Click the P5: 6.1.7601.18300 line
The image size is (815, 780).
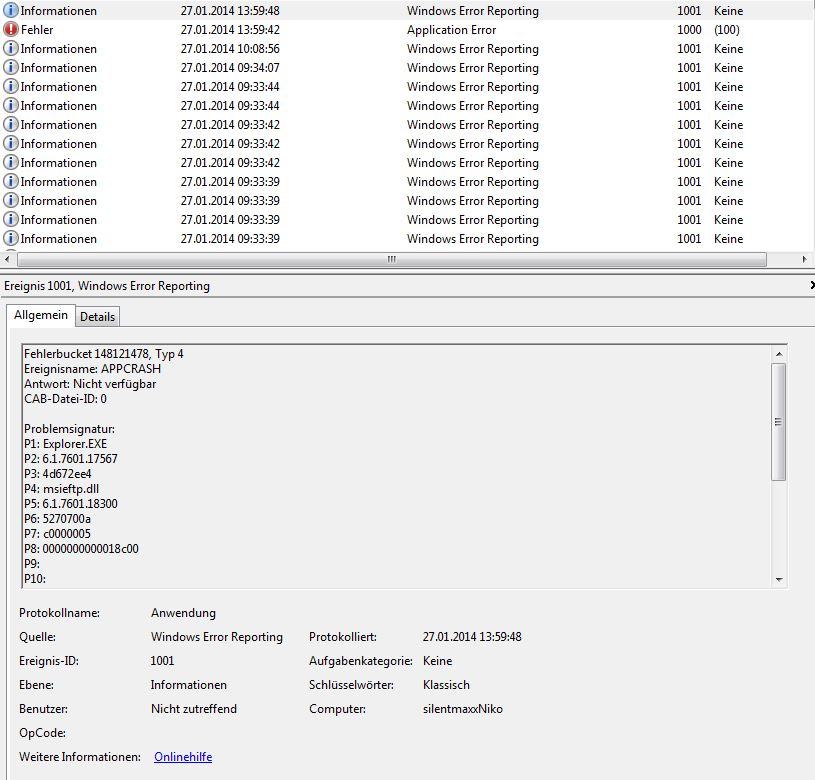pyautogui.click(x=71, y=504)
